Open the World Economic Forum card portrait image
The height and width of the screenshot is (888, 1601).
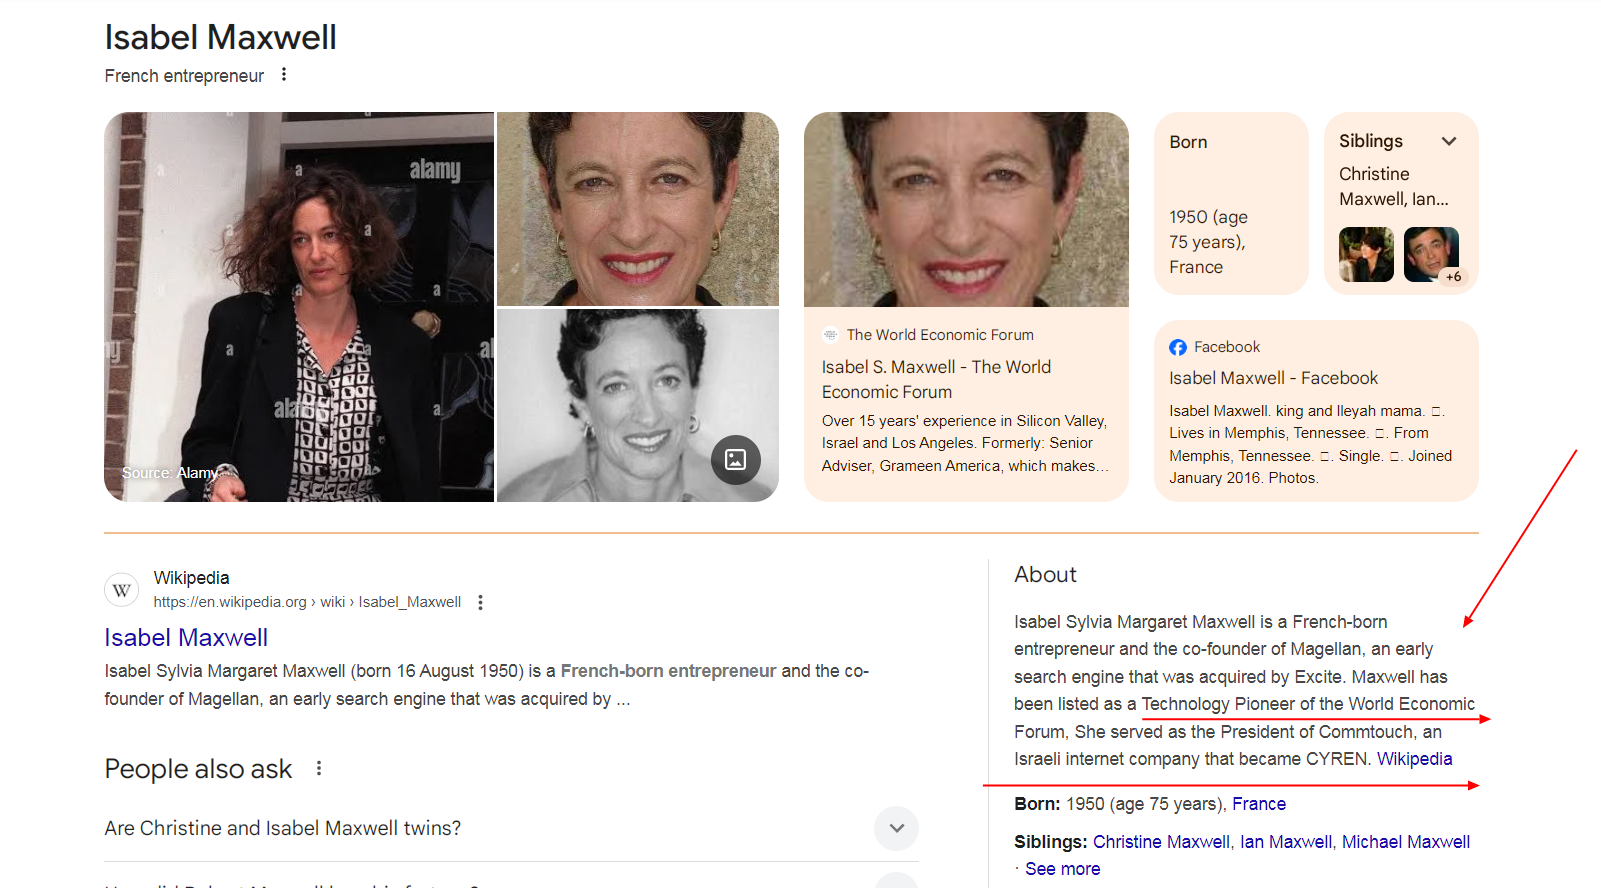tap(966, 209)
